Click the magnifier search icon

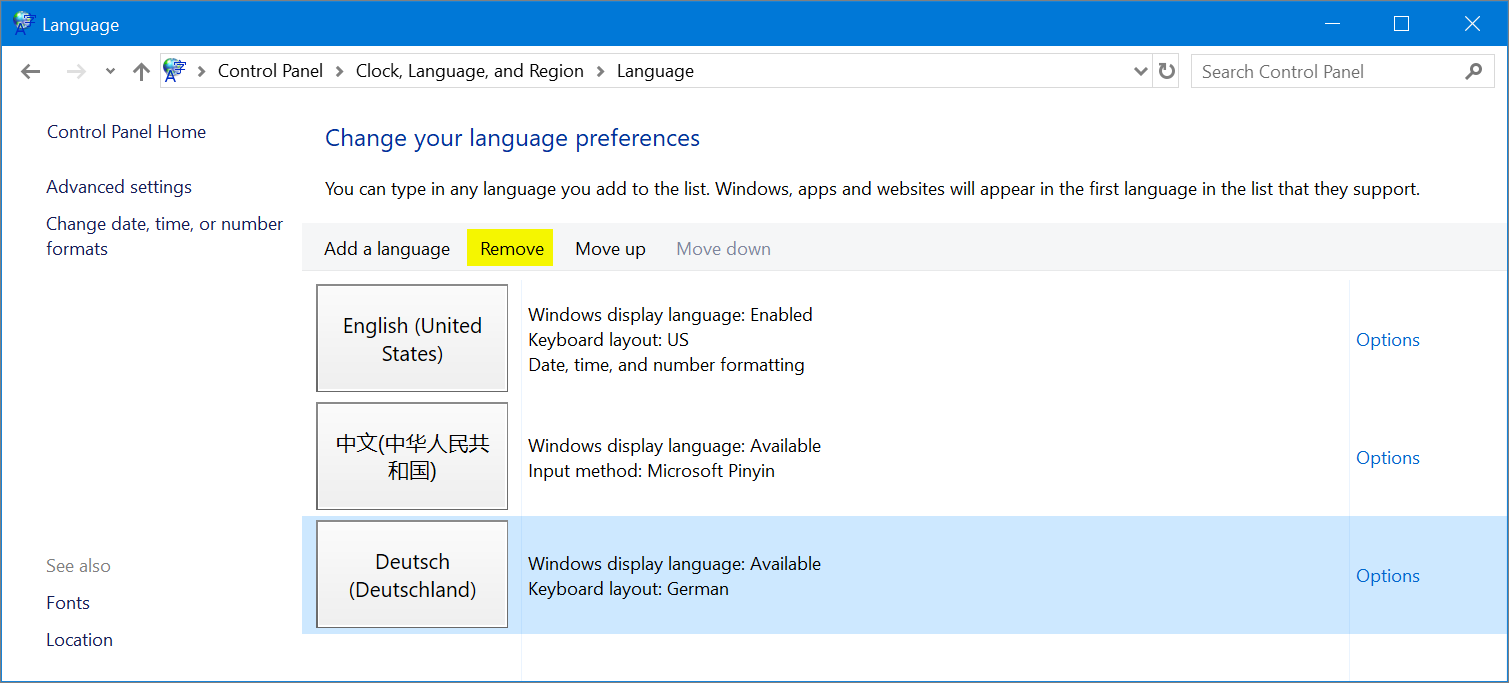point(1473,71)
